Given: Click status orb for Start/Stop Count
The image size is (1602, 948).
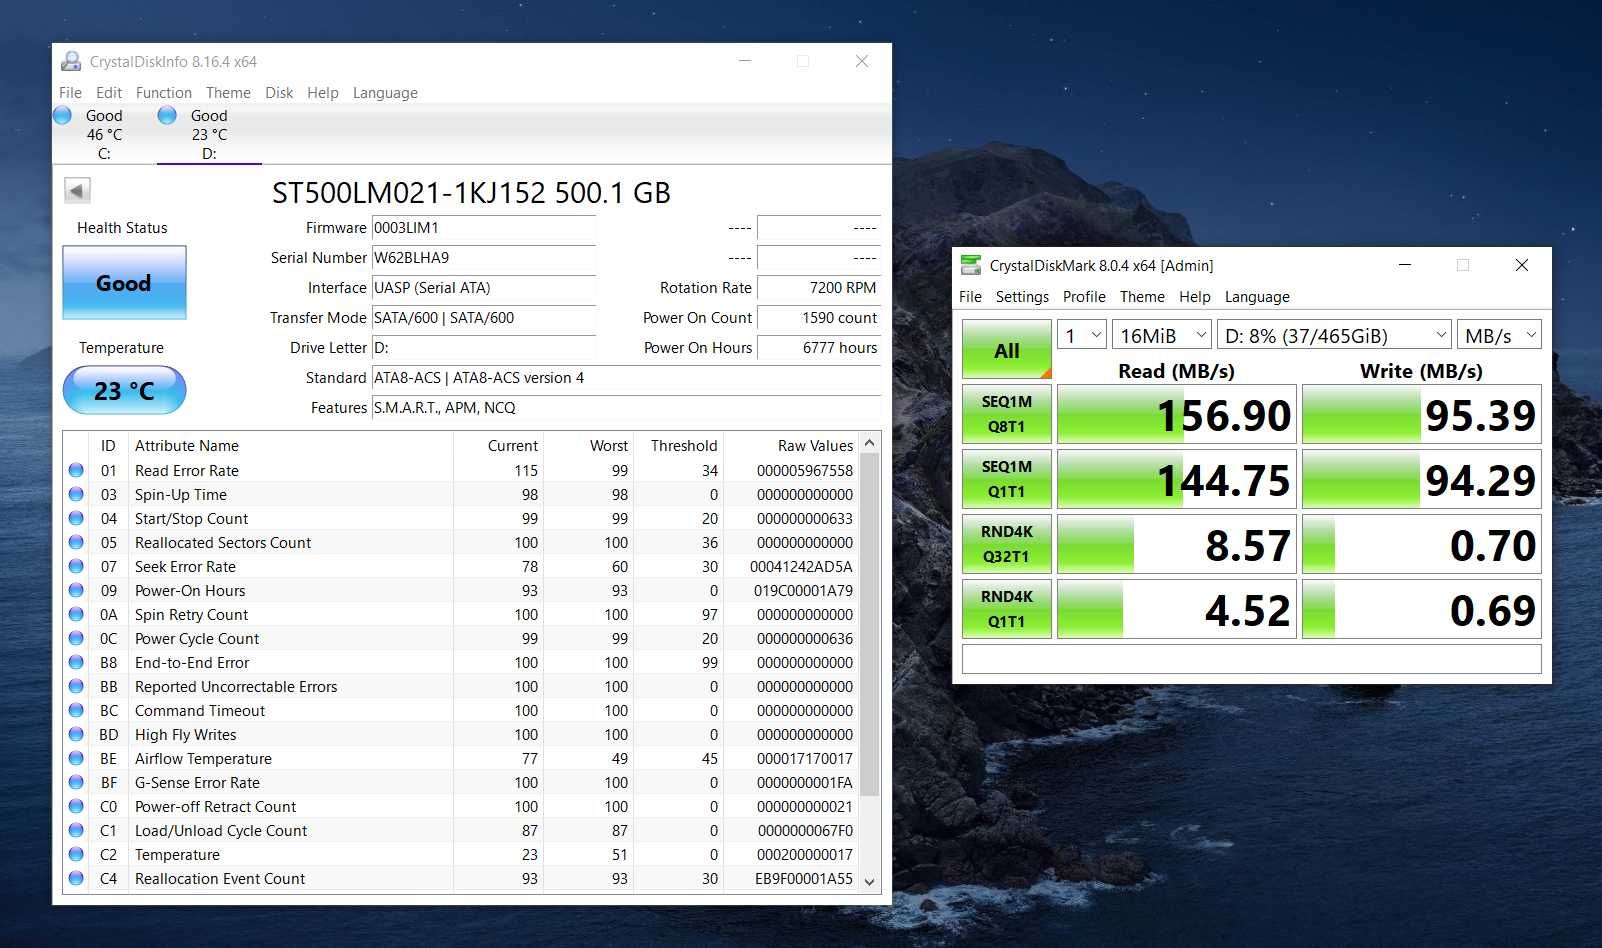Looking at the screenshot, I should click(76, 518).
